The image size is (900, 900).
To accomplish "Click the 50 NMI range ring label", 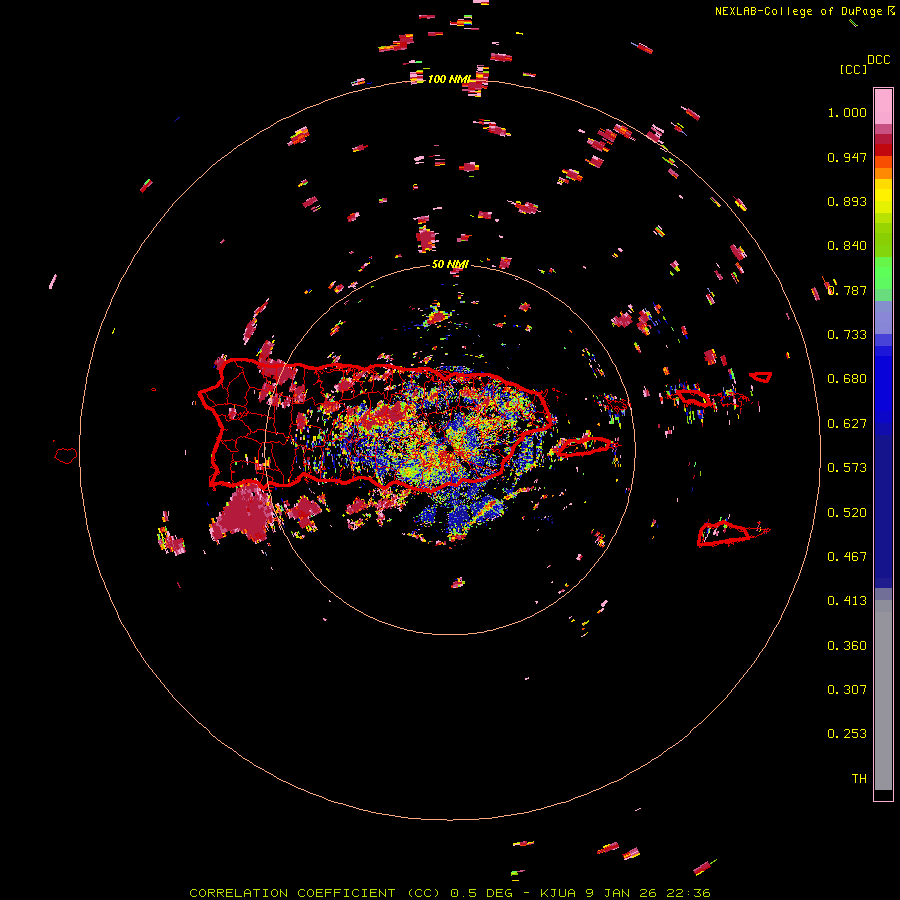I will (450, 264).
